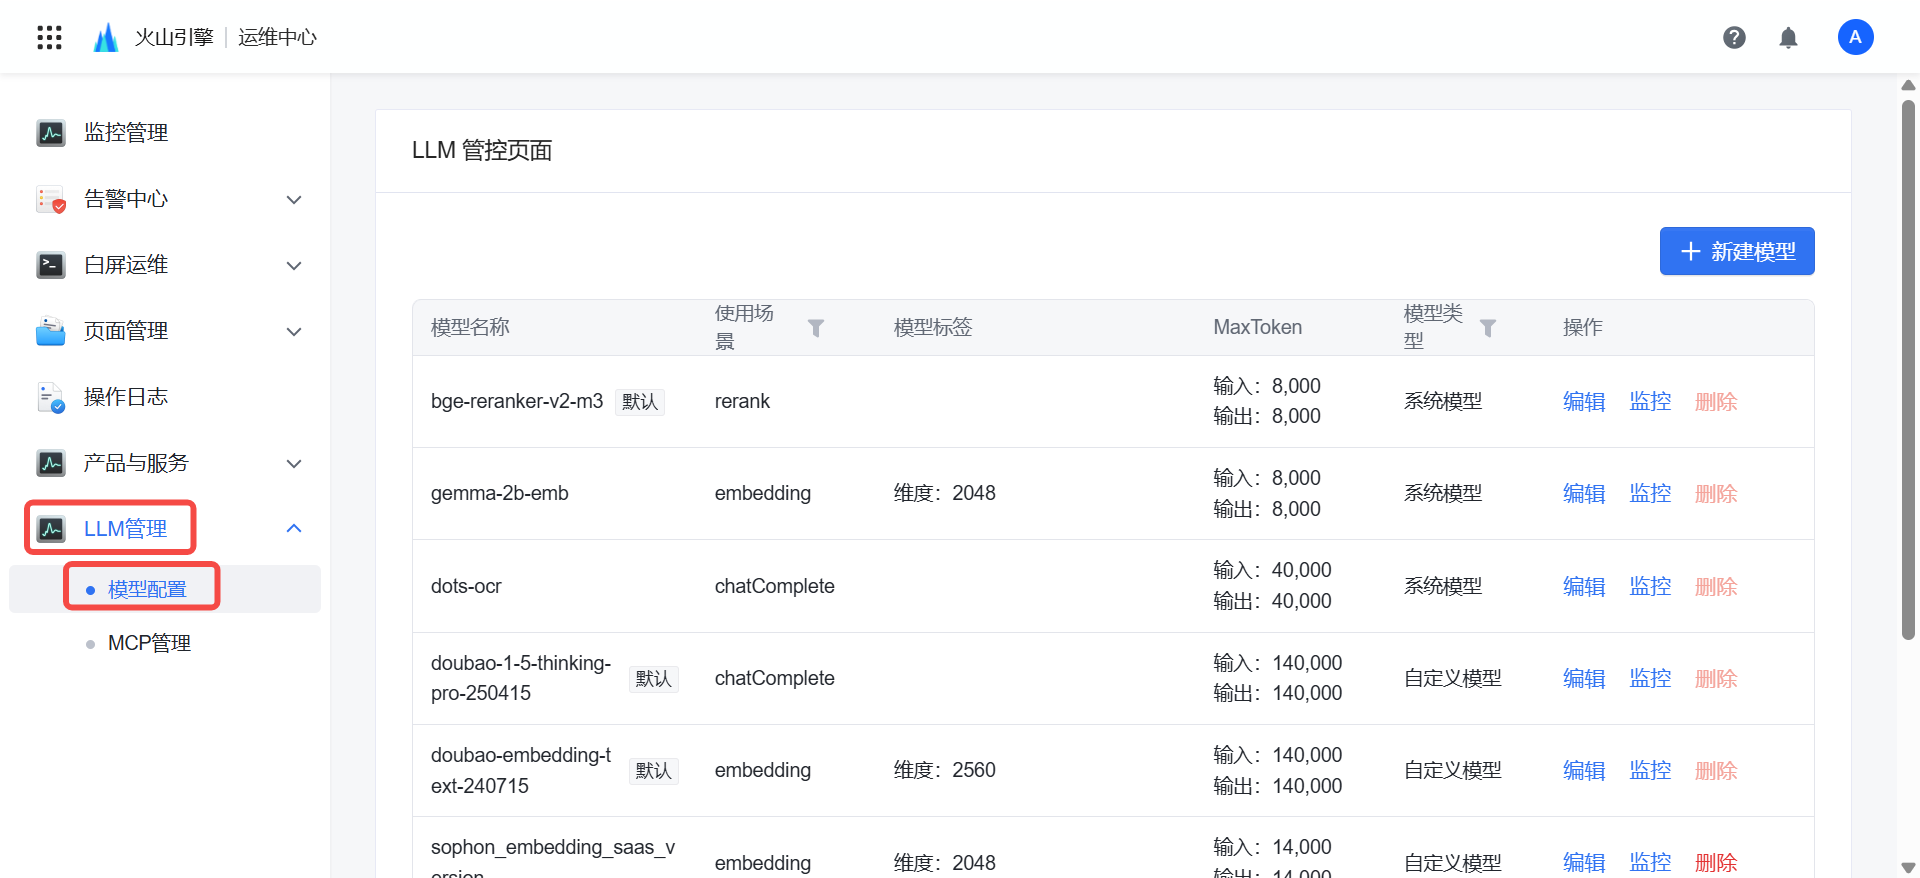Click the 操作日志 sidebar icon
Viewport: 1920px width, 878px height.
(51, 397)
